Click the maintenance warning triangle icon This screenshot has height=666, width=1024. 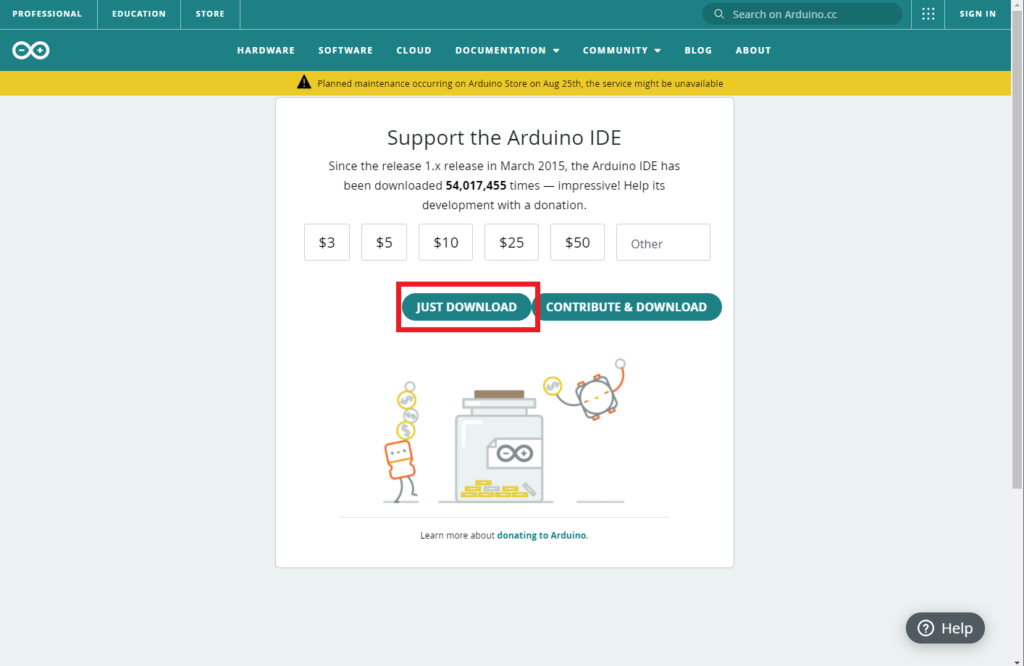click(304, 82)
